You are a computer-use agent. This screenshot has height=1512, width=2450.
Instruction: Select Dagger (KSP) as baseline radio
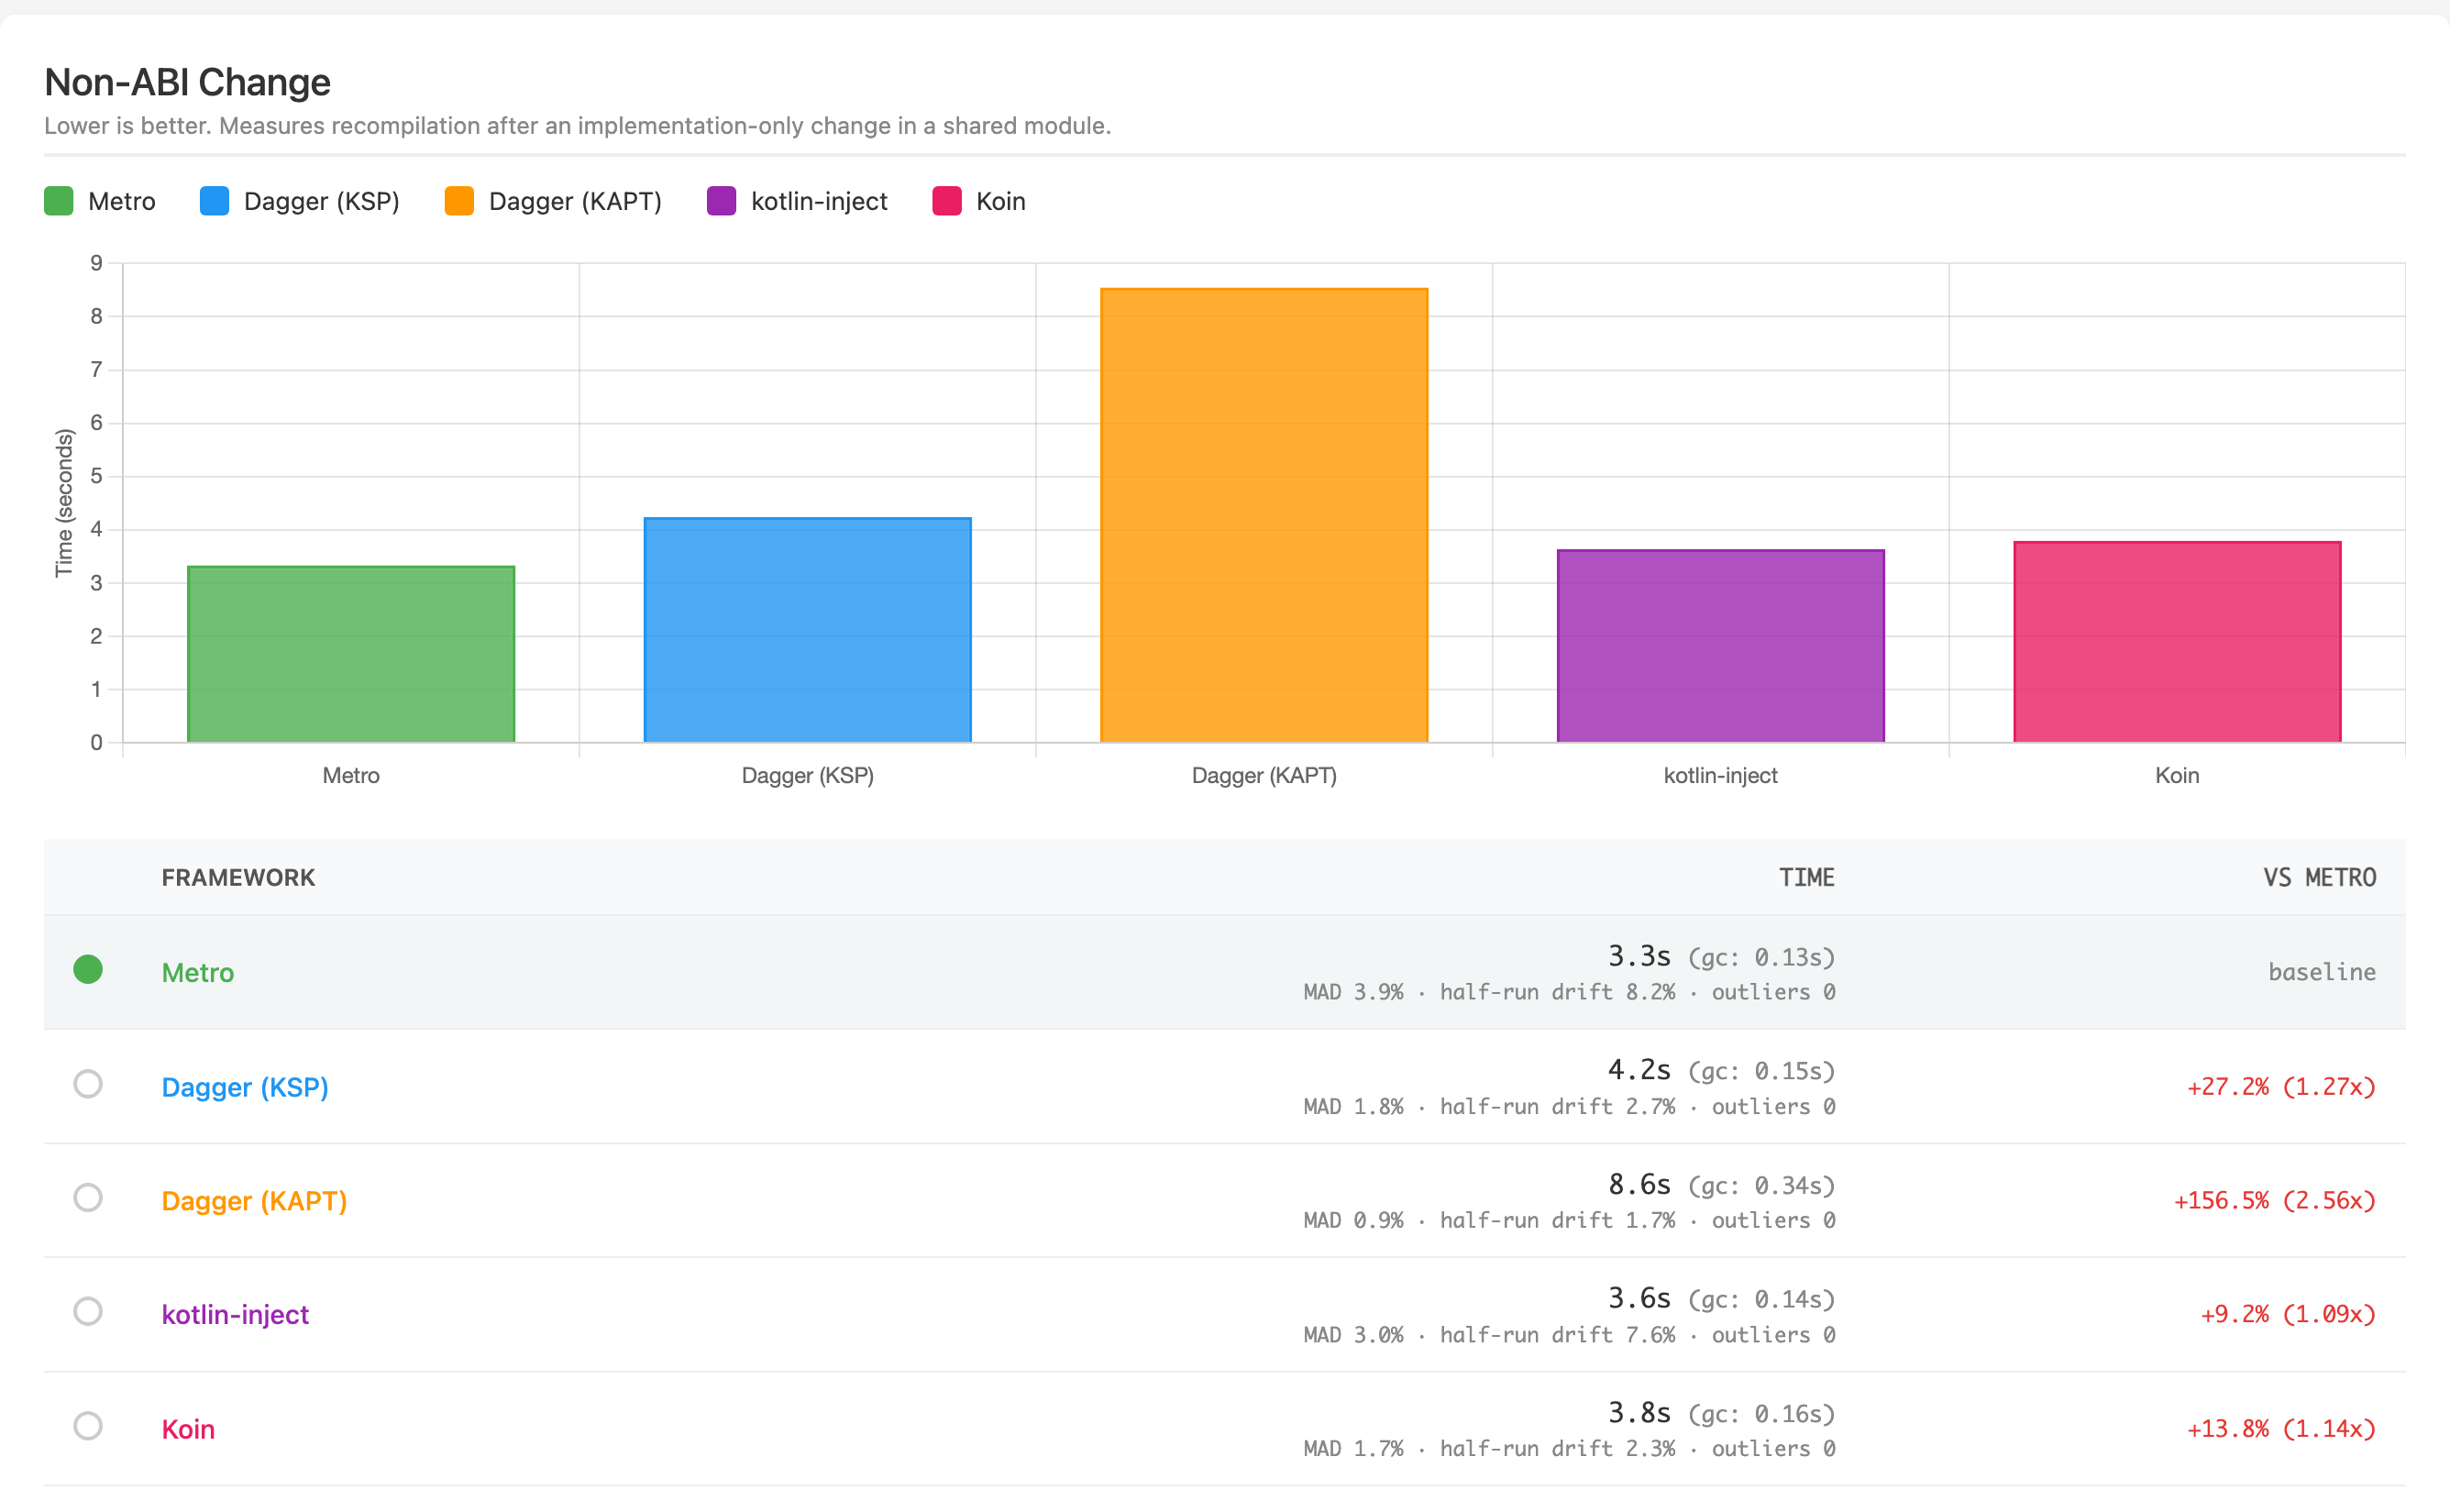(88, 1084)
